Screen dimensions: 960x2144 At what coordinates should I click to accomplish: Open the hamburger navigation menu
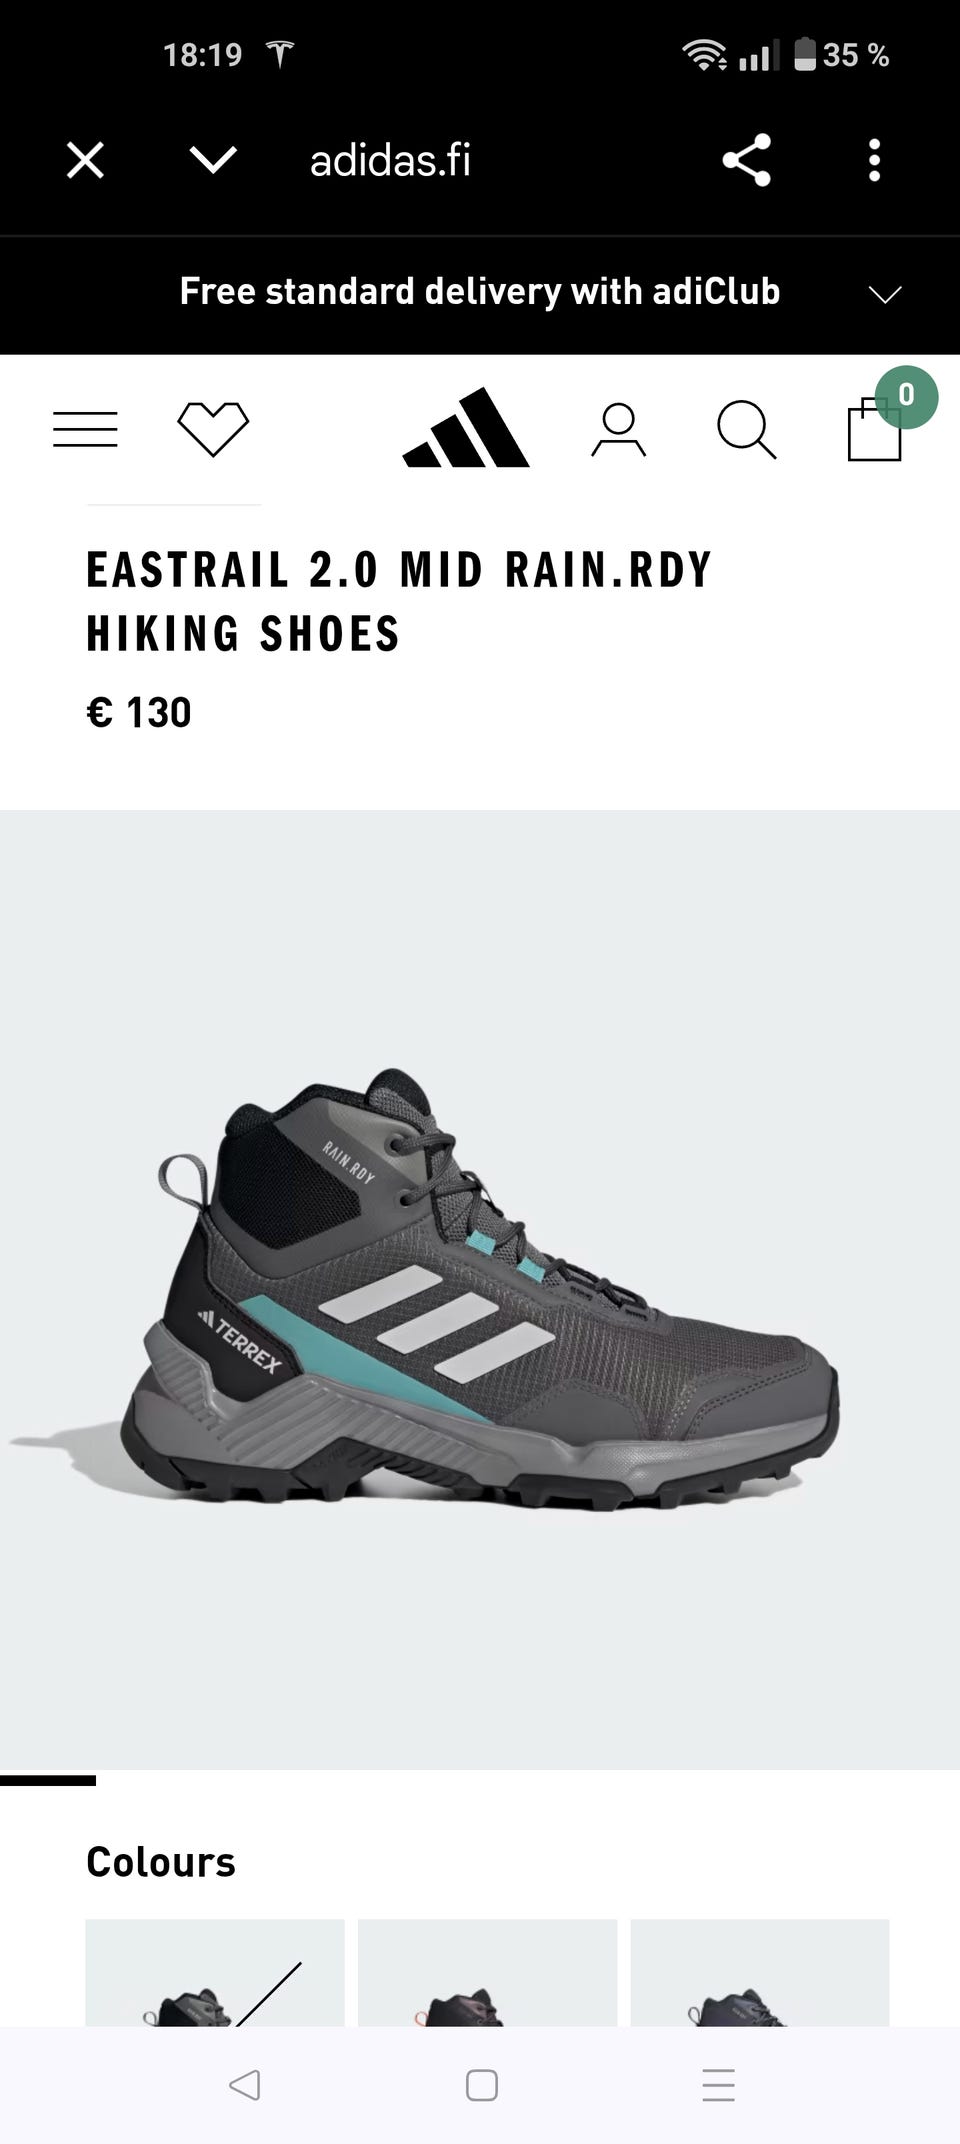point(85,429)
